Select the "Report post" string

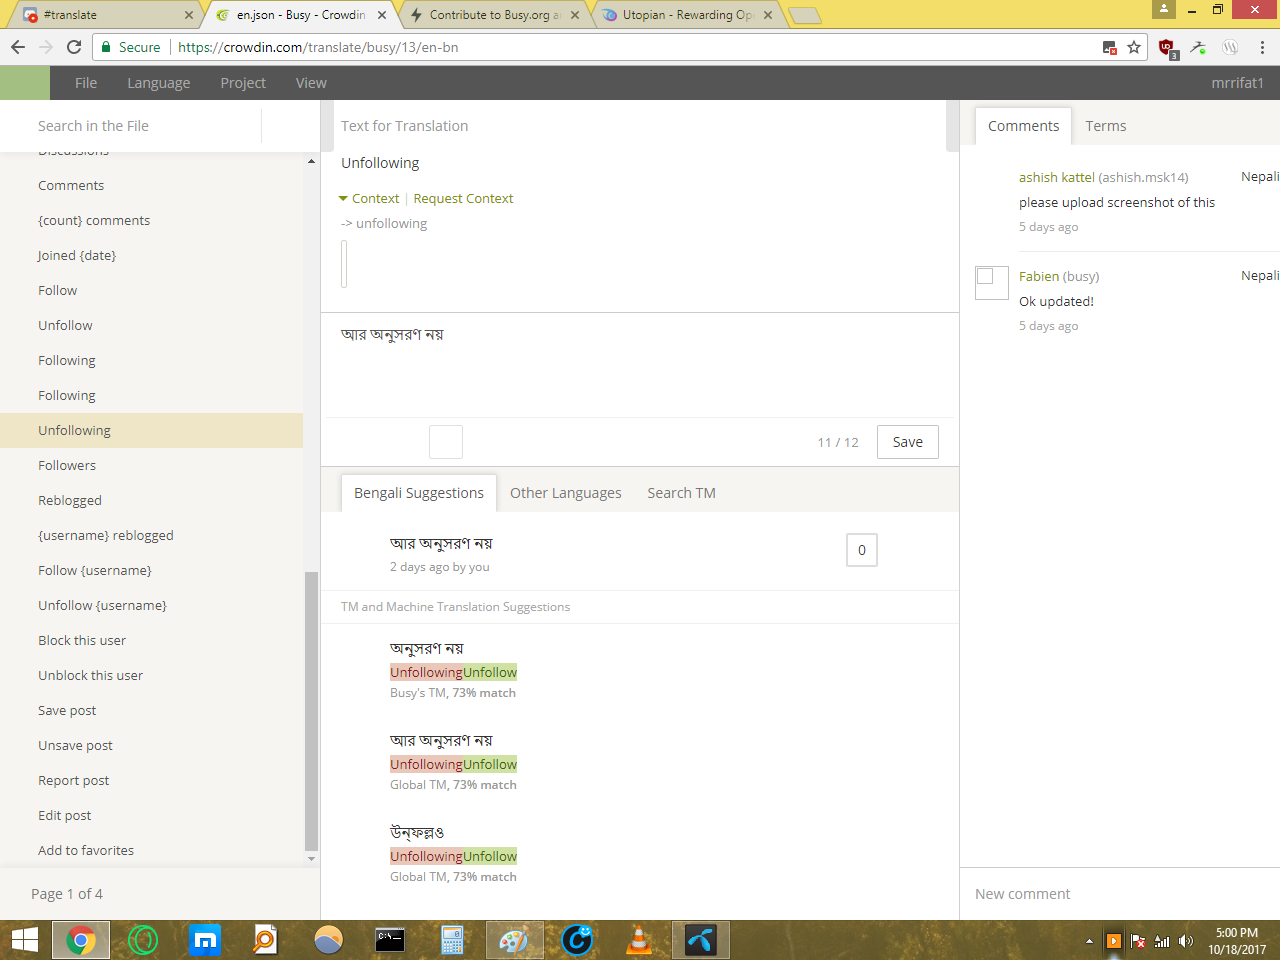click(x=151, y=780)
